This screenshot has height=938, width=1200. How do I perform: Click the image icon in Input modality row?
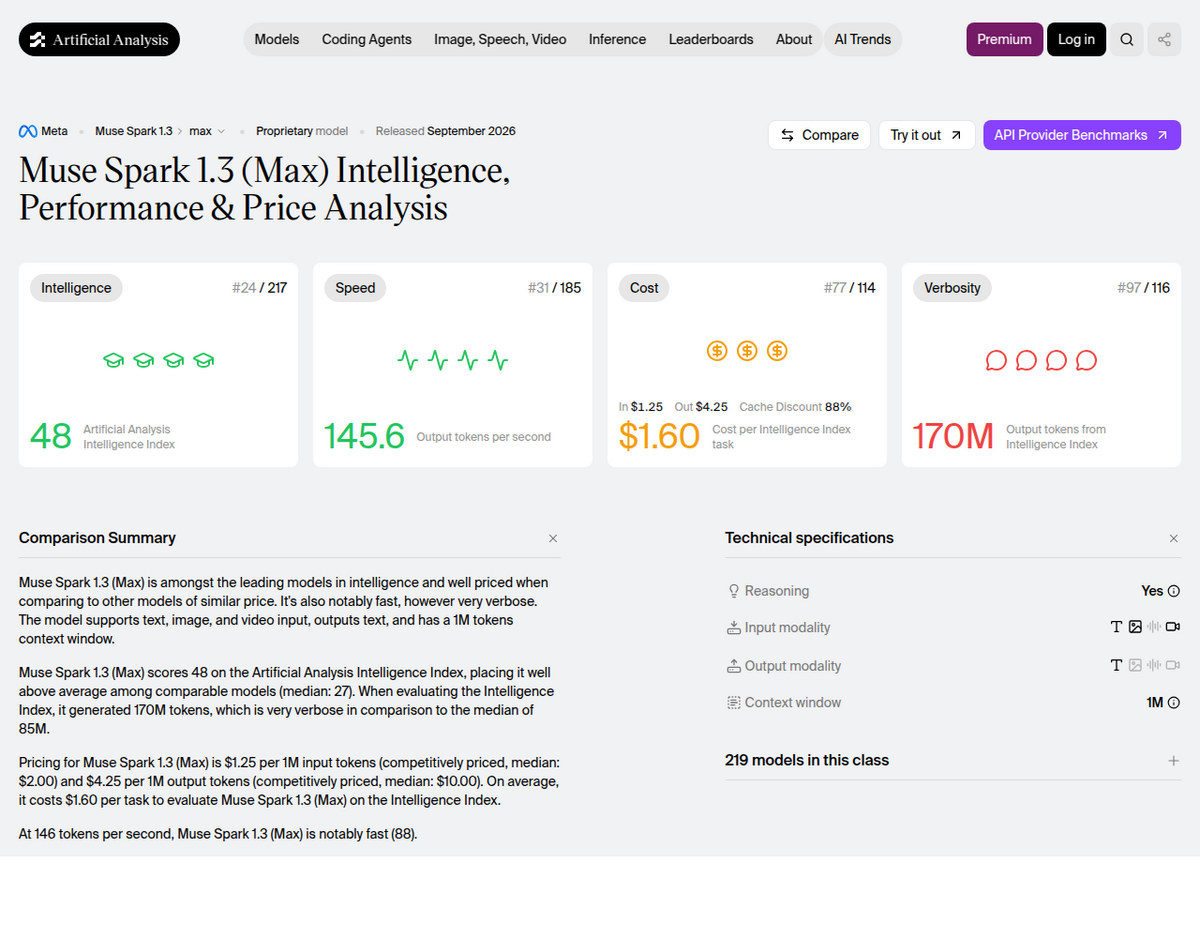pos(1135,627)
